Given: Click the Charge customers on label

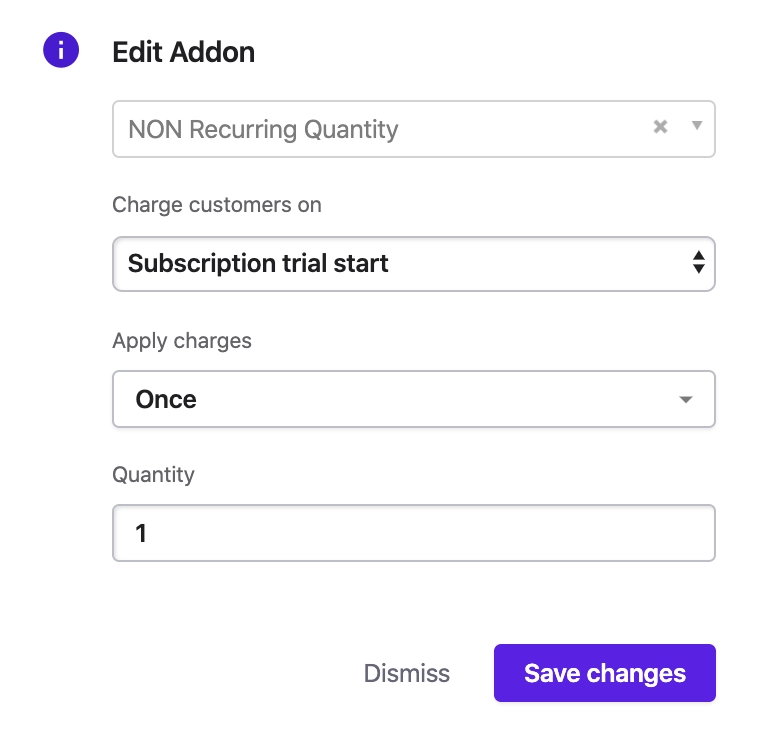Looking at the screenshot, I should pyautogui.click(x=217, y=205).
